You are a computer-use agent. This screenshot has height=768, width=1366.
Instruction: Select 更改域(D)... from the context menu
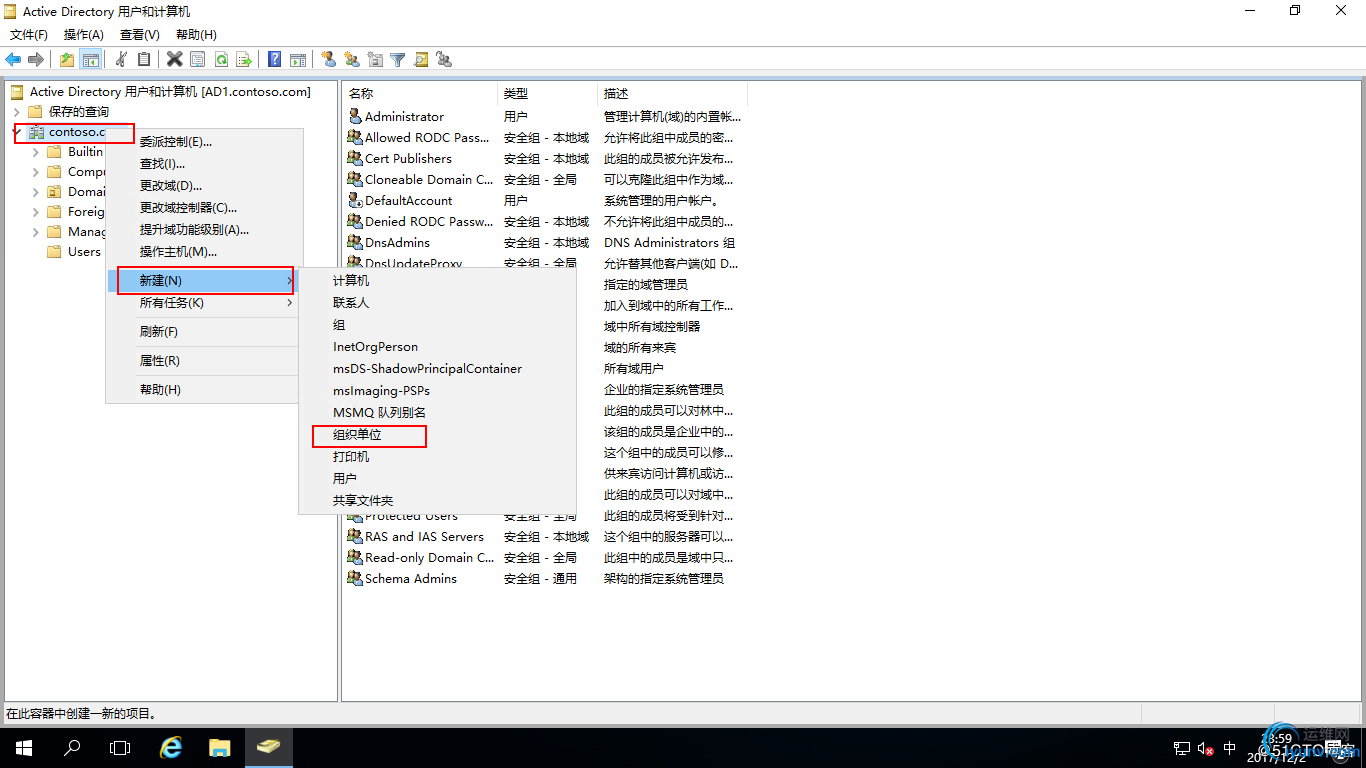point(203,185)
